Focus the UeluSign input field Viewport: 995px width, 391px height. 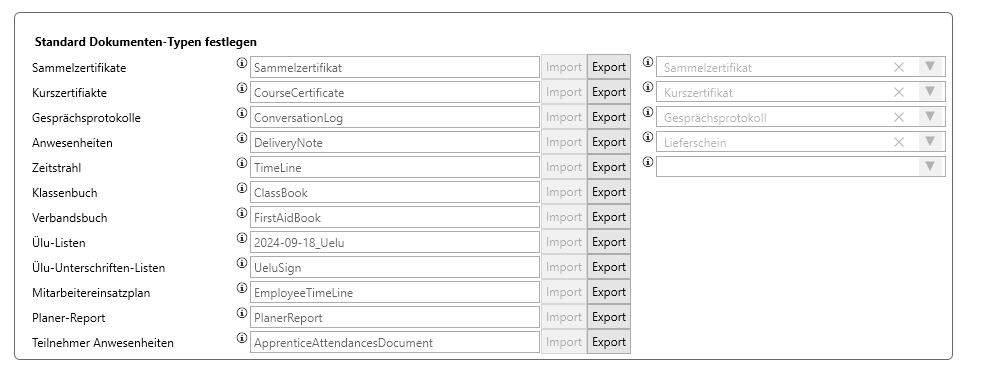395,268
